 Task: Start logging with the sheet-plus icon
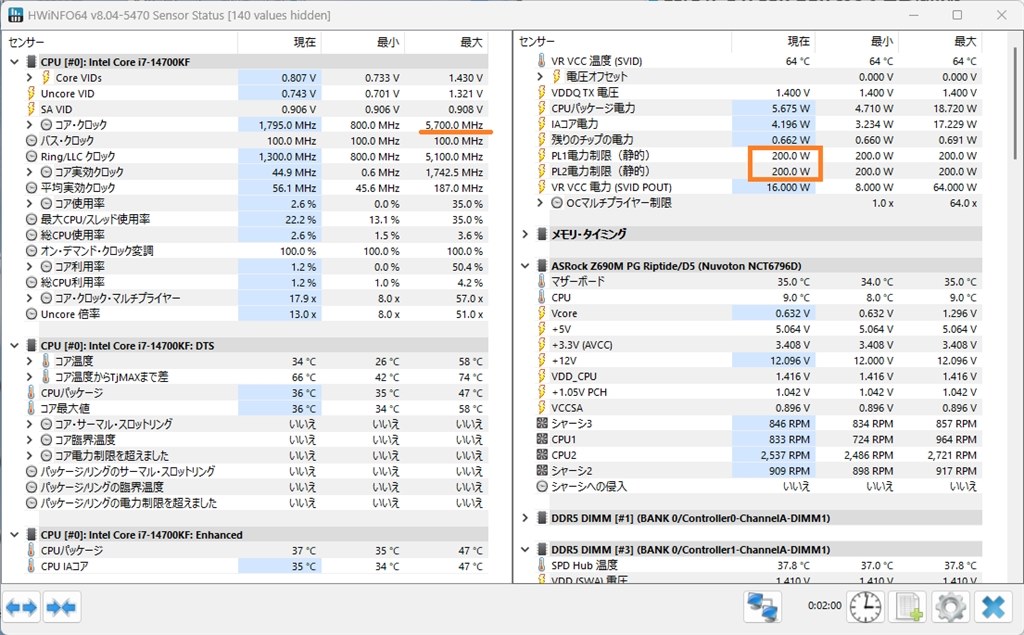(908, 607)
